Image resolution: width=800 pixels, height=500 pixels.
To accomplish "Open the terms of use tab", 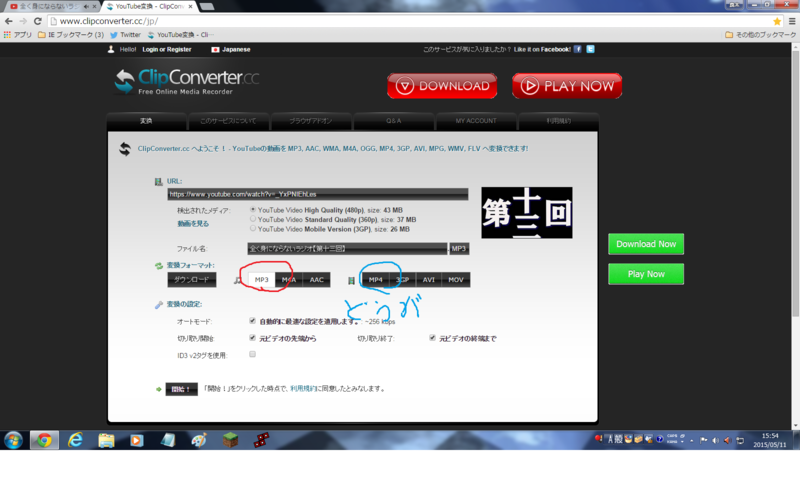I will click(x=558, y=121).
